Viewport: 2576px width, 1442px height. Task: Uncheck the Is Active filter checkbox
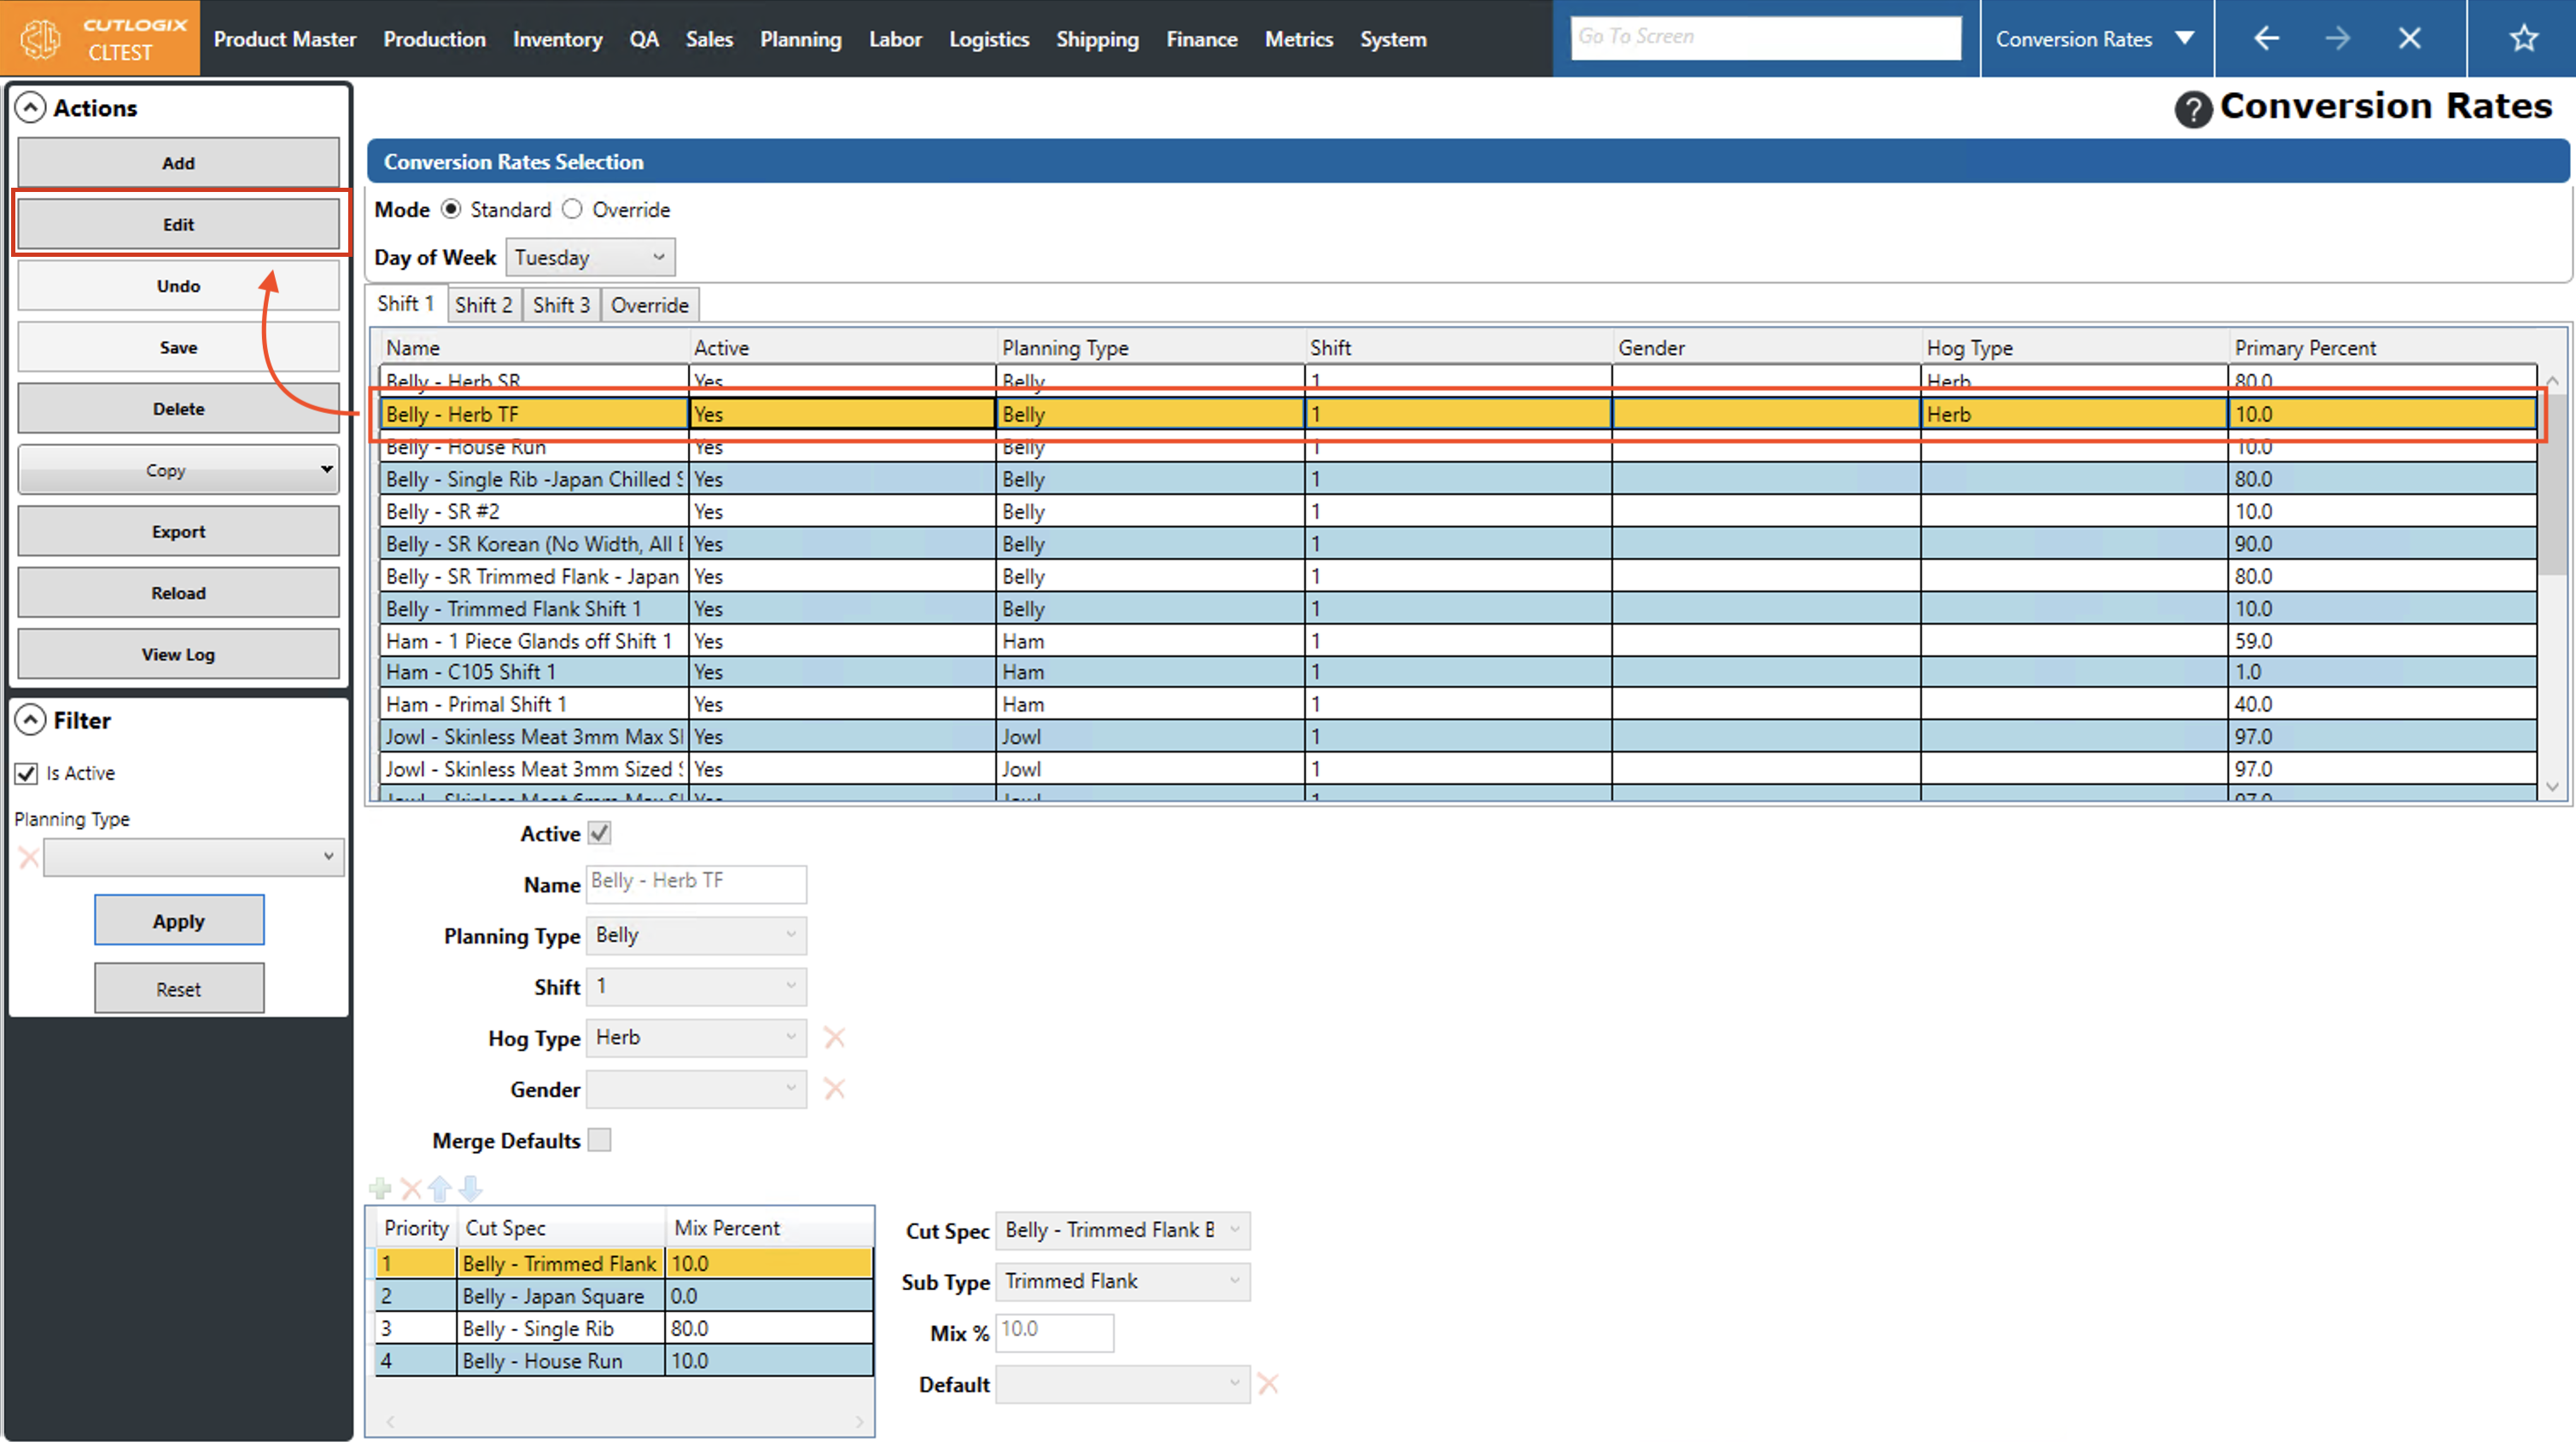[x=27, y=773]
